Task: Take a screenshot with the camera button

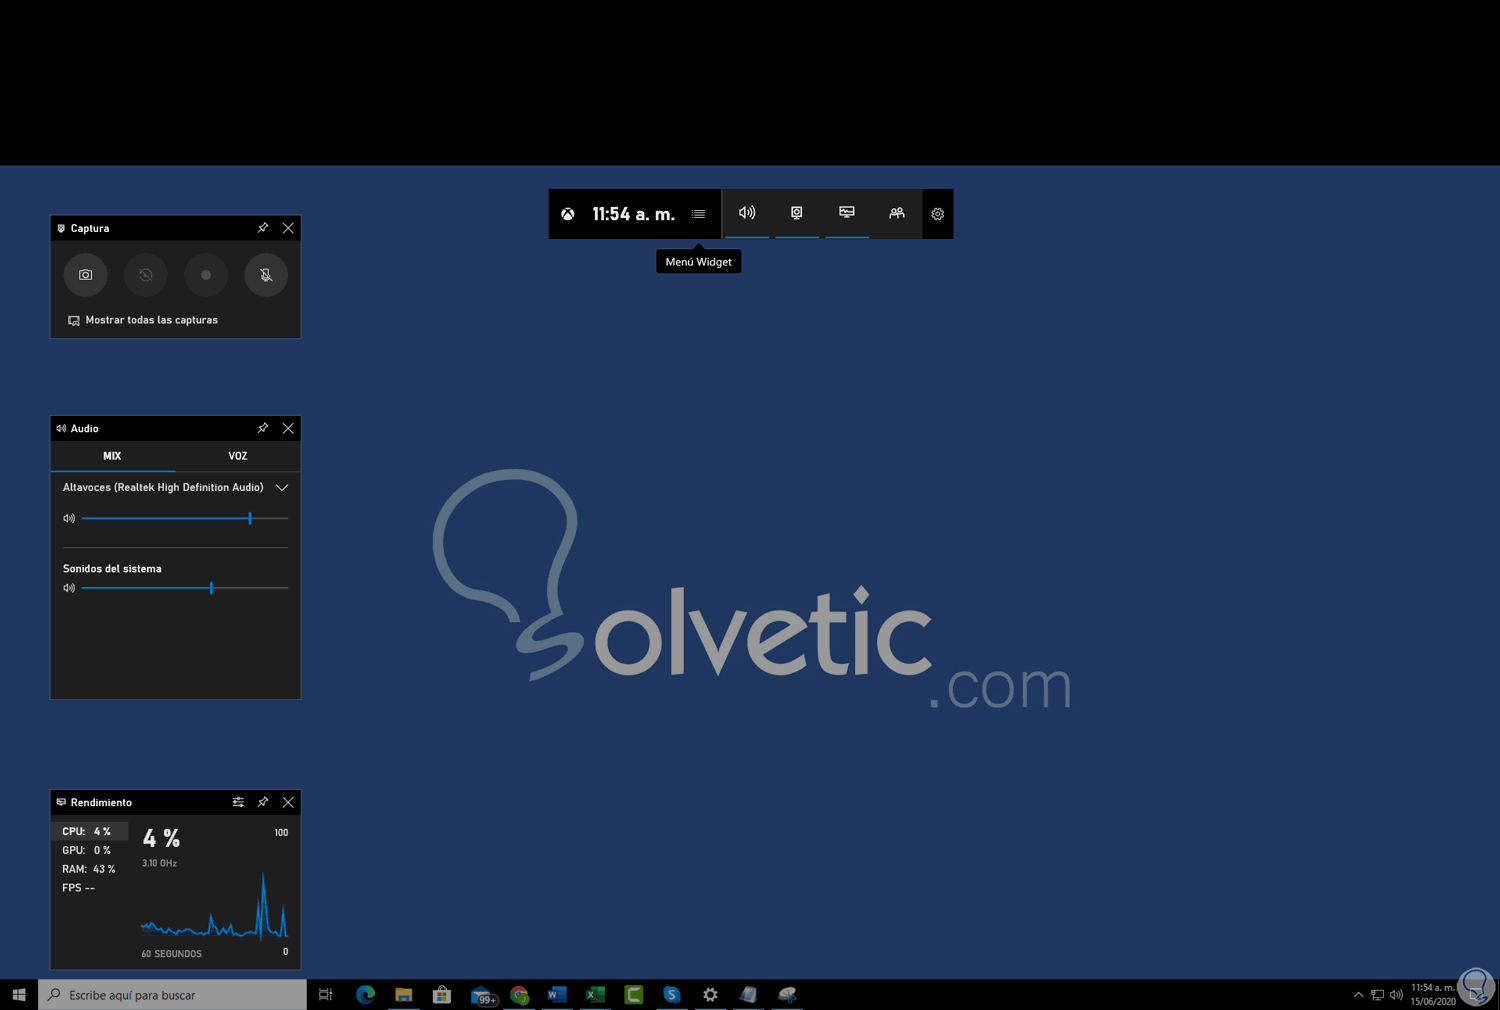Action: pos(86,275)
